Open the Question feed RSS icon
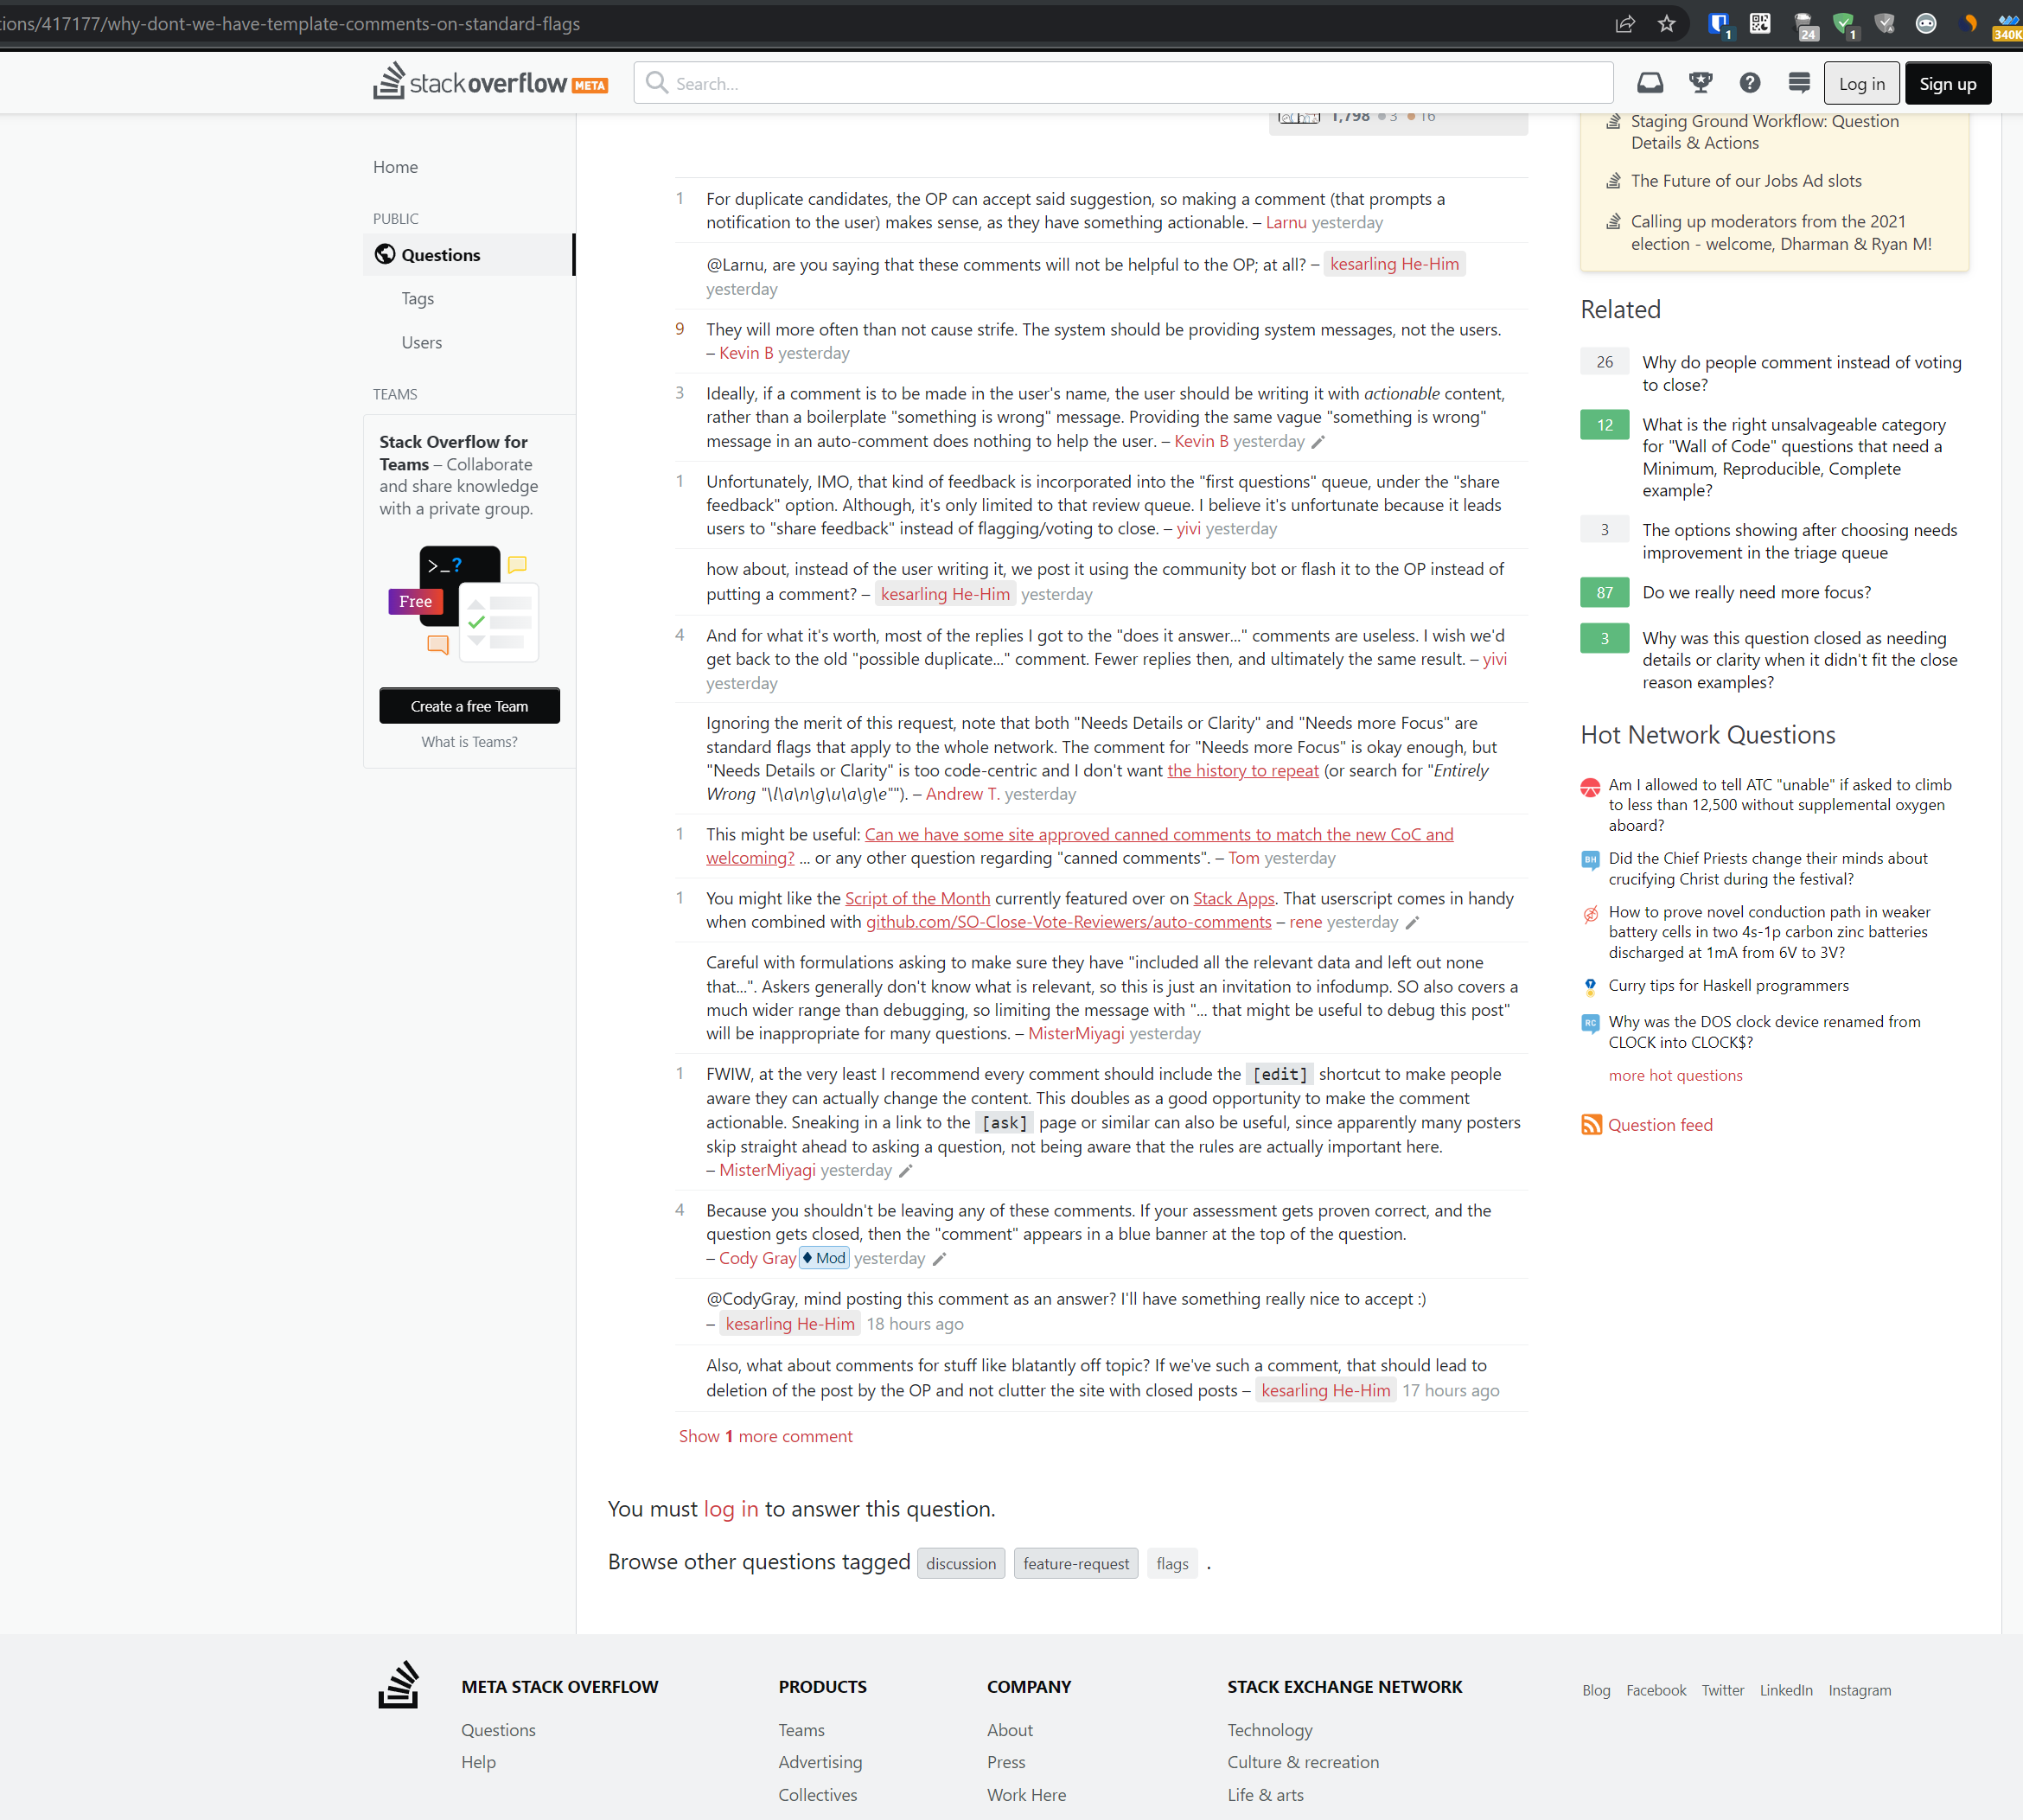 [1591, 1124]
